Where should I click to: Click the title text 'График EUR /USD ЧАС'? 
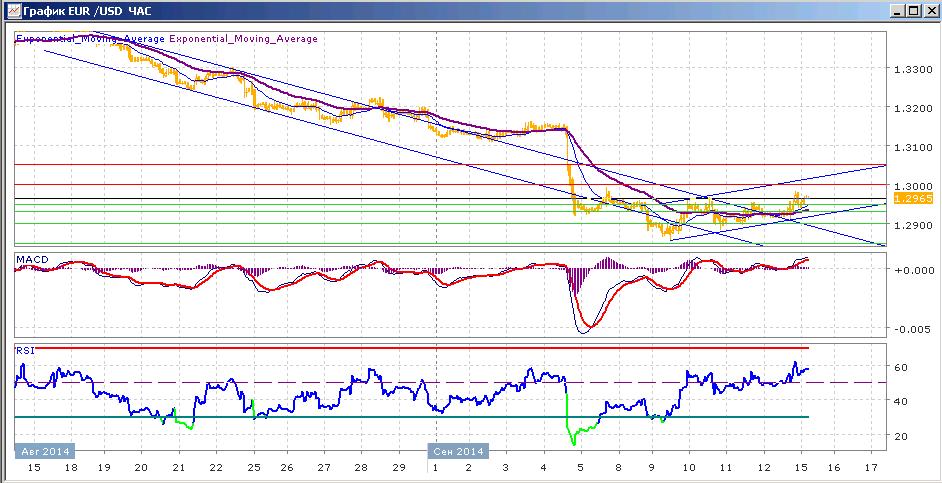coord(88,11)
